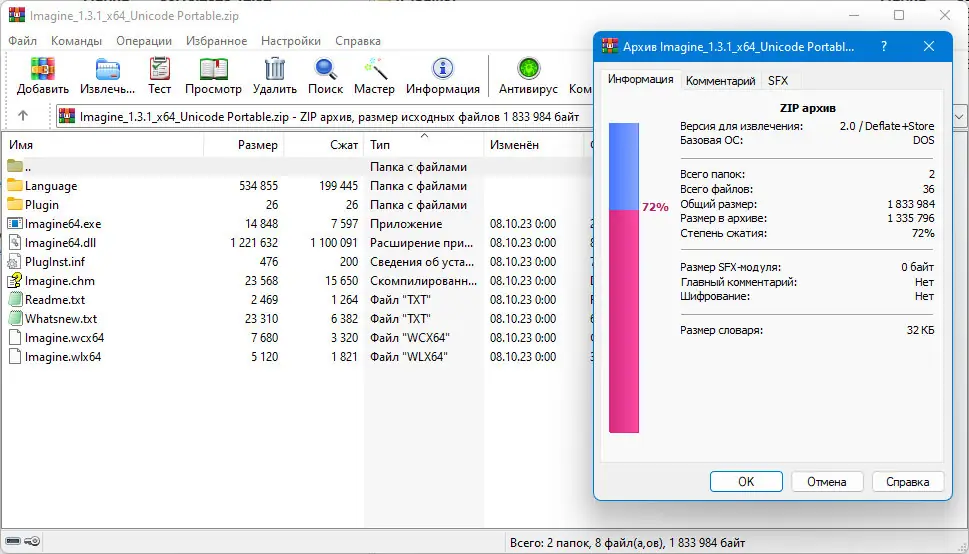Sort the list by Имя column

pos(103,145)
